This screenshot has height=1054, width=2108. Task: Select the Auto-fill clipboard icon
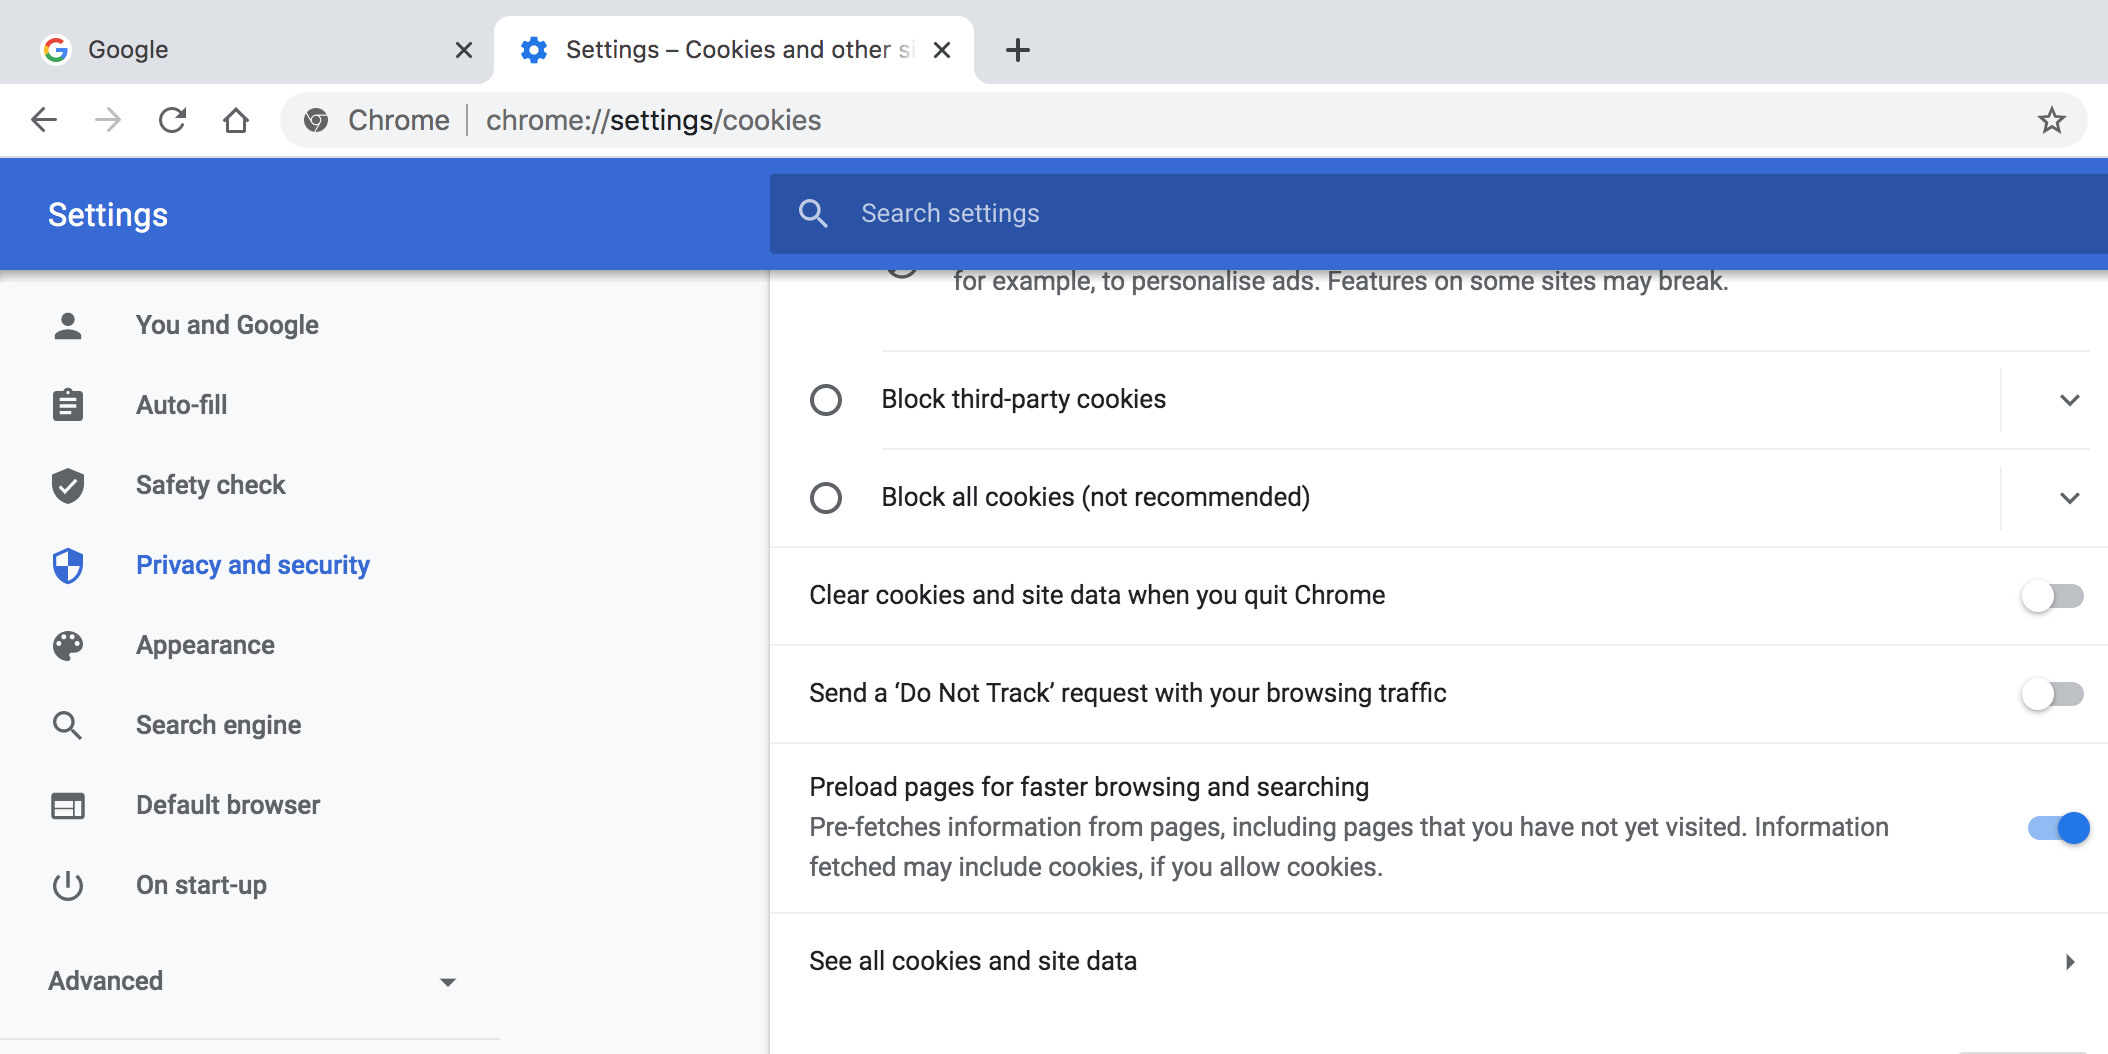point(67,404)
